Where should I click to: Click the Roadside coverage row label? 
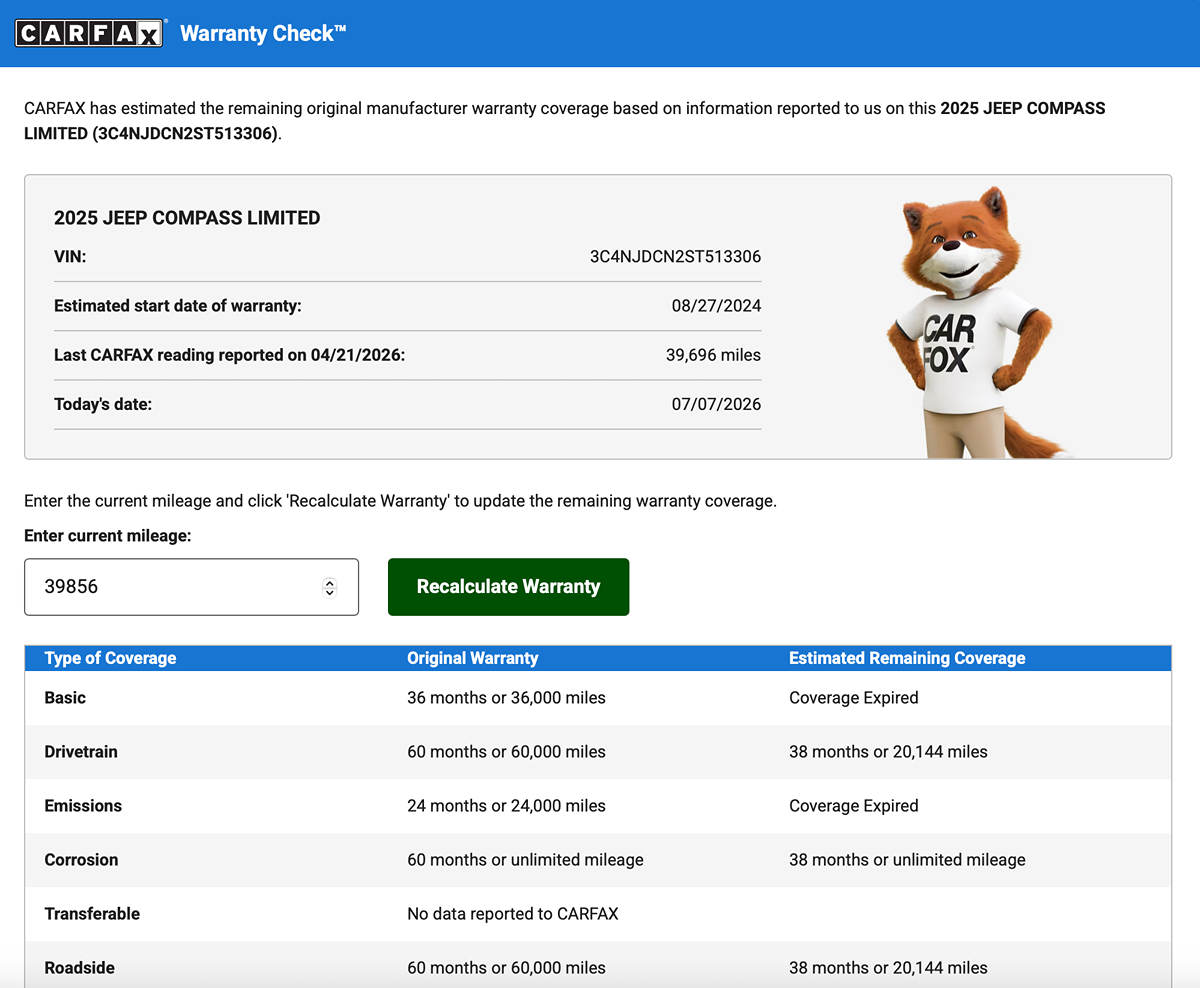coord(79,968)
